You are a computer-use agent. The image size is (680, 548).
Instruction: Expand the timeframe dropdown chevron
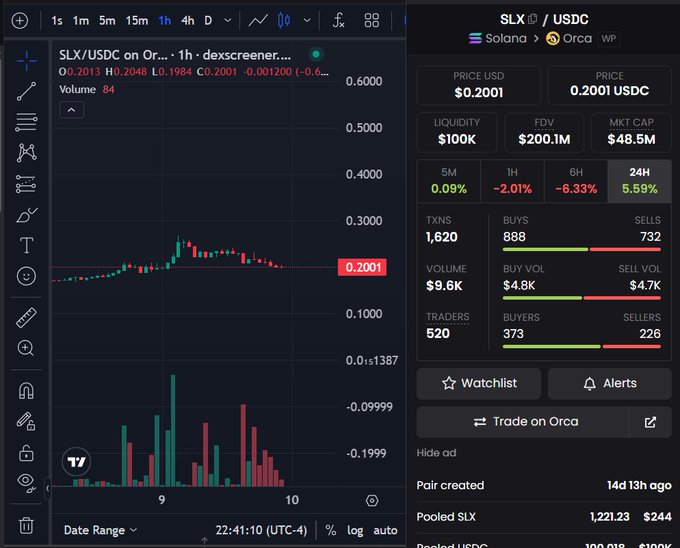pos(227,20)
